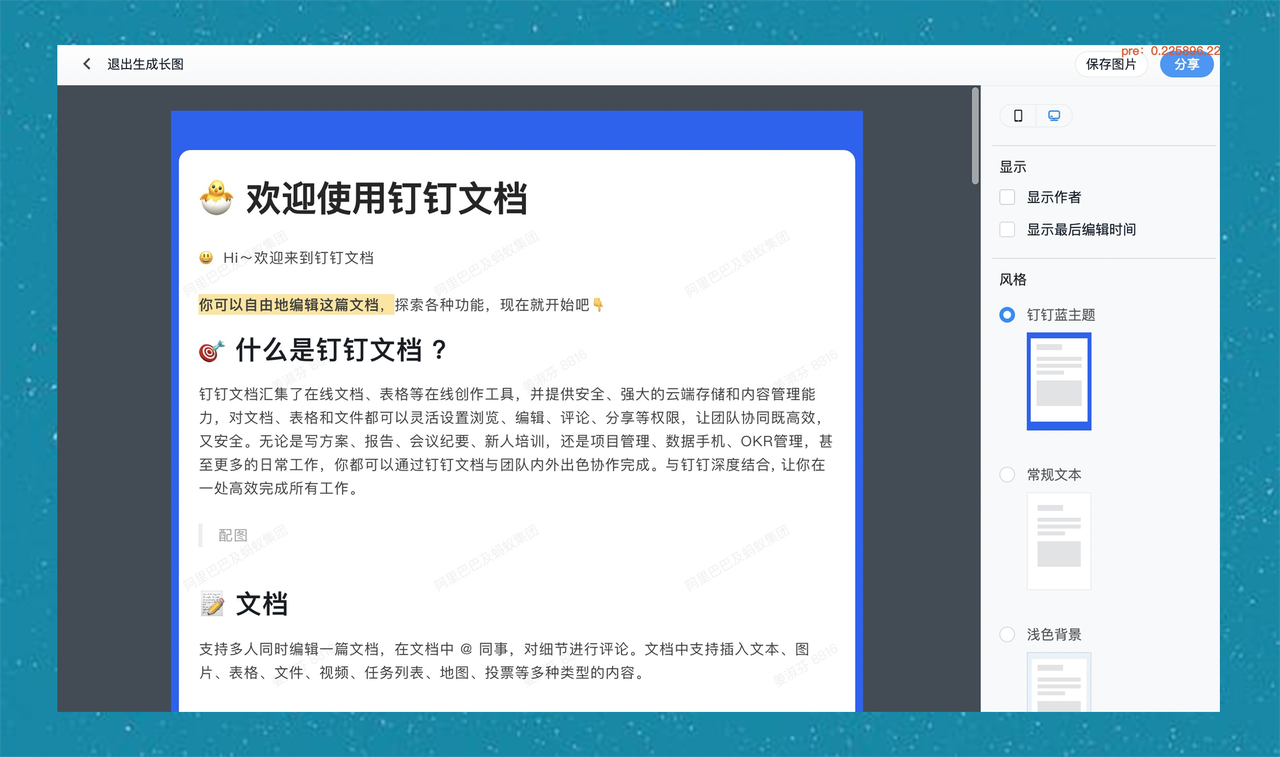This screenshot has height=757, width=1280.
Task: Click the 常规文本 preview thumbnail
Action: click(1059, 541)
